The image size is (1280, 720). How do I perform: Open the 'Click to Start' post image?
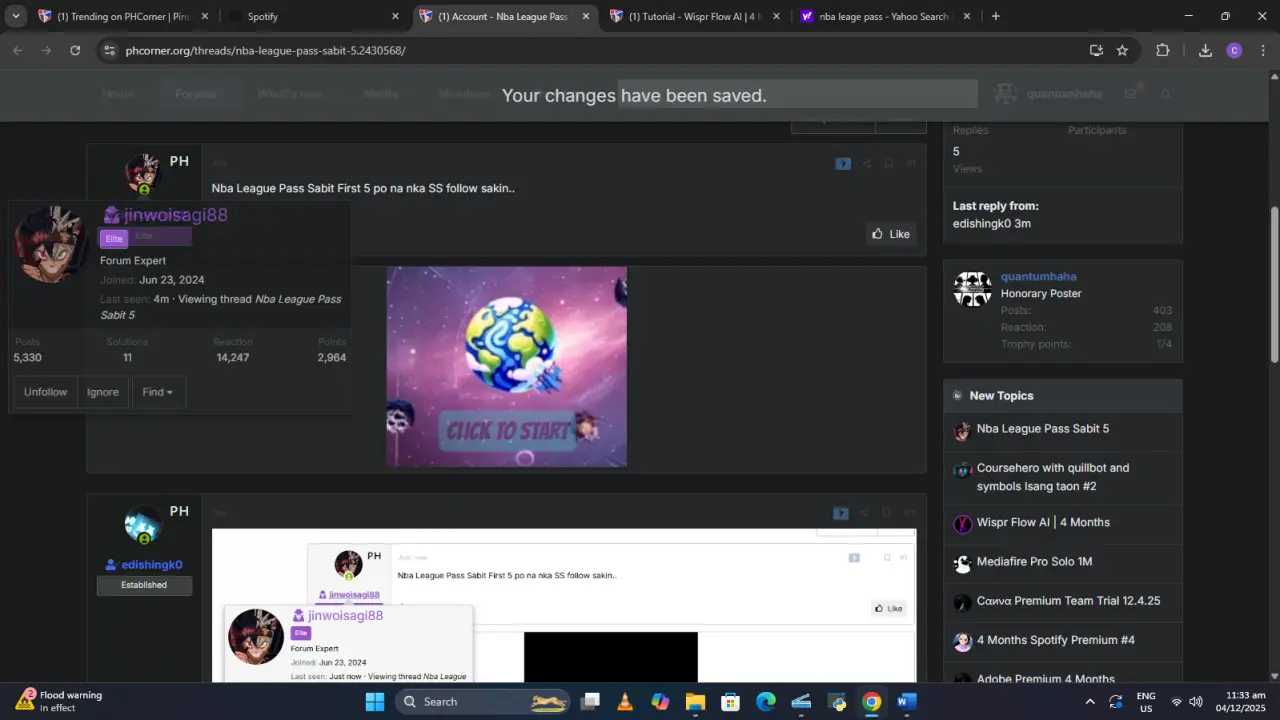(x=507, y=366)
